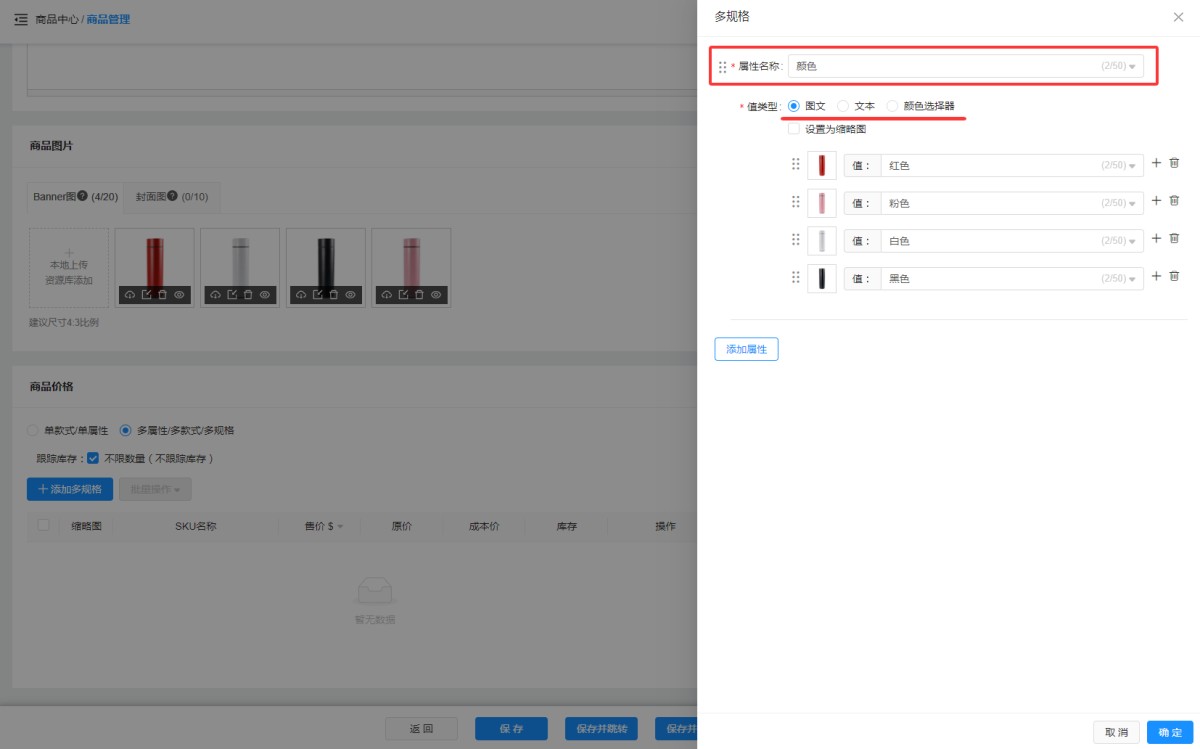Click the 保存并跳转 button
The image size is (1200, 749).
(602, 729)
